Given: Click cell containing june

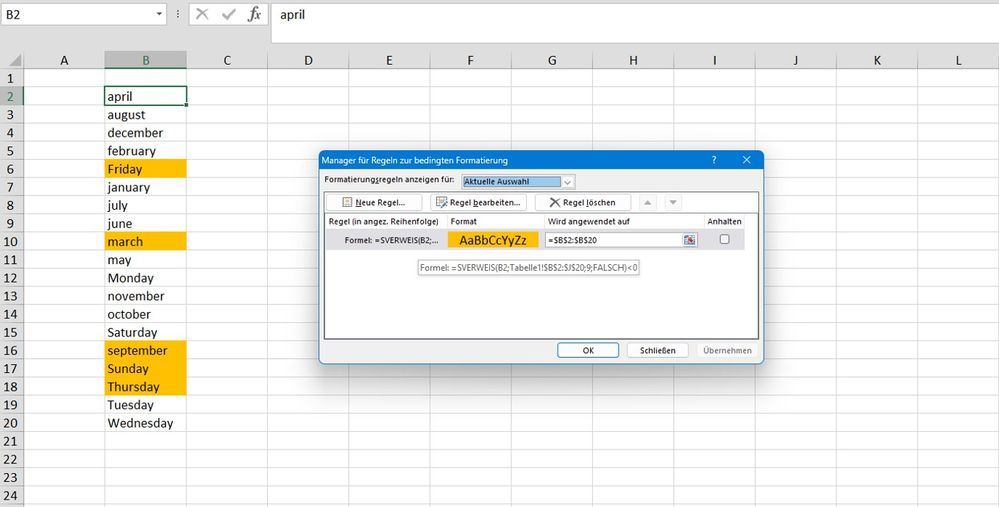Looking at the screenshot, I should [146, 224].
